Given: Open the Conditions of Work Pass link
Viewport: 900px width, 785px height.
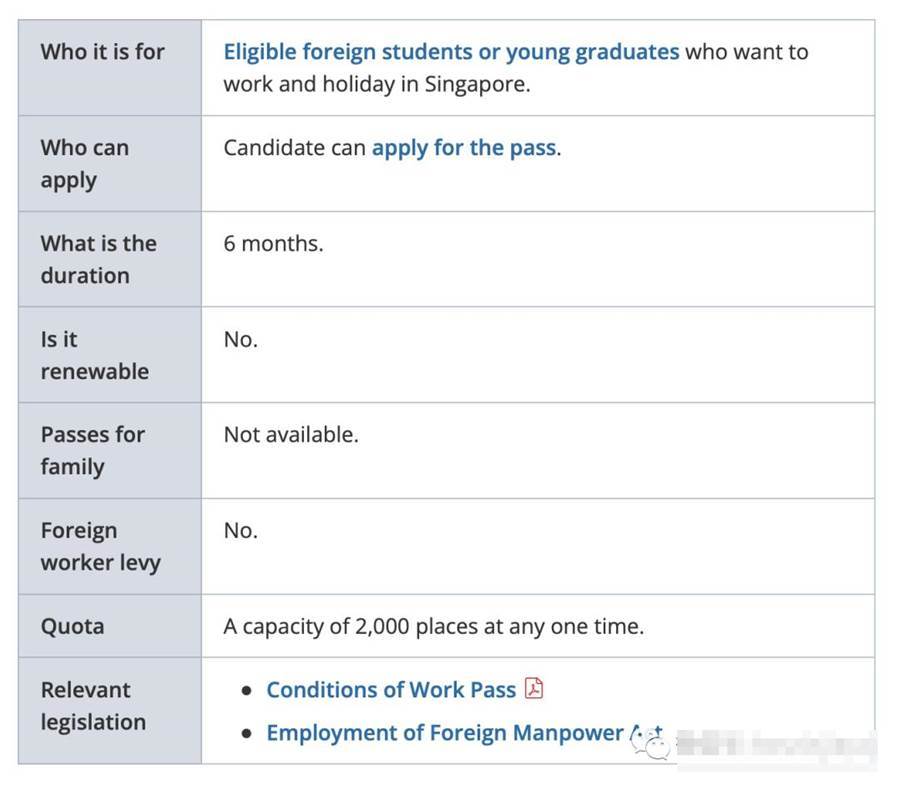Looking at the screenshot, I should tap(391, 690).
